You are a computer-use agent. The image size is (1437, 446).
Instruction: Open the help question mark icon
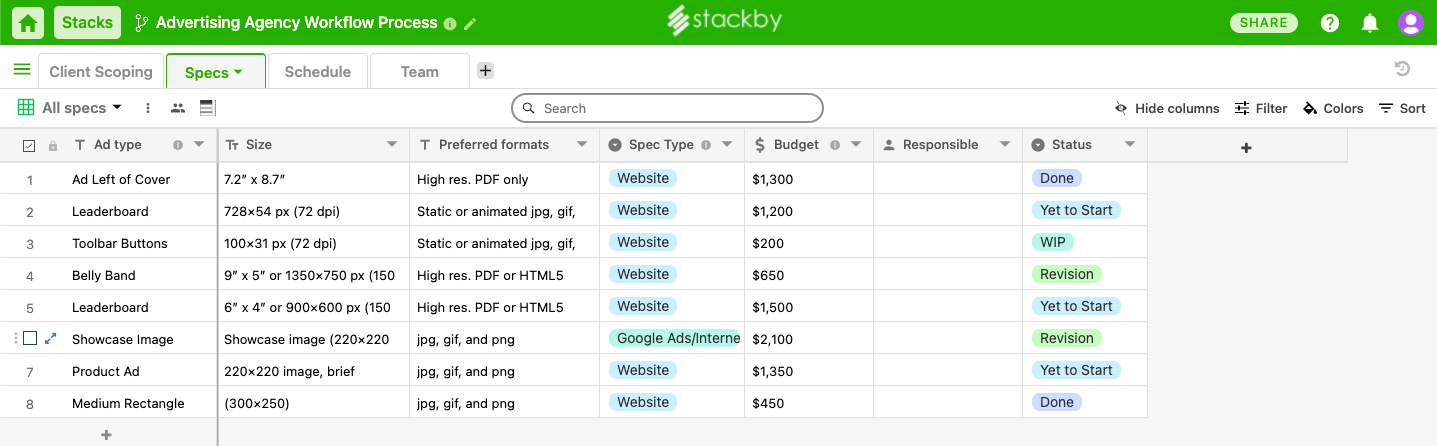[x=1330, y=23]
